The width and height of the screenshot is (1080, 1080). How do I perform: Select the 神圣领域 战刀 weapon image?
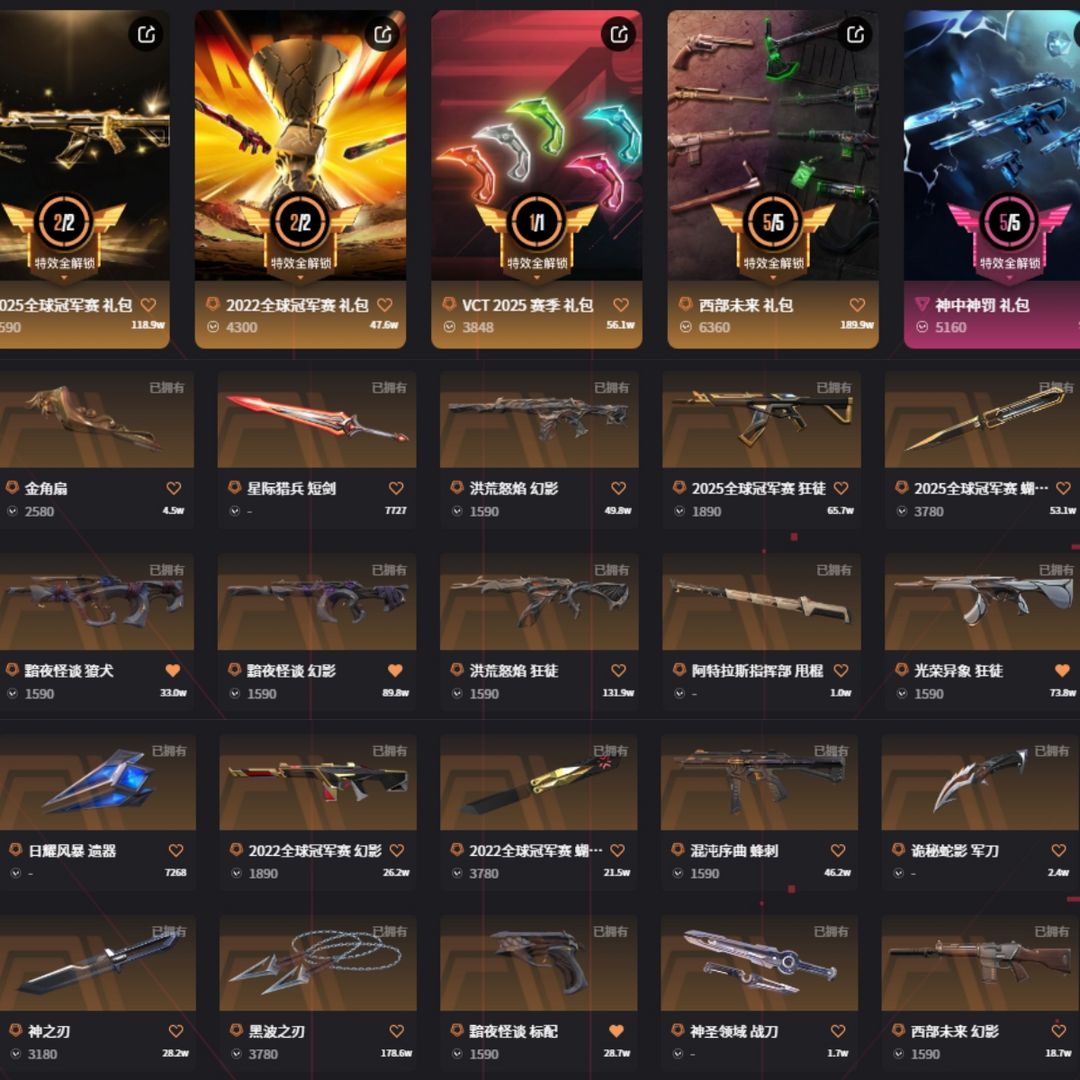759,964
